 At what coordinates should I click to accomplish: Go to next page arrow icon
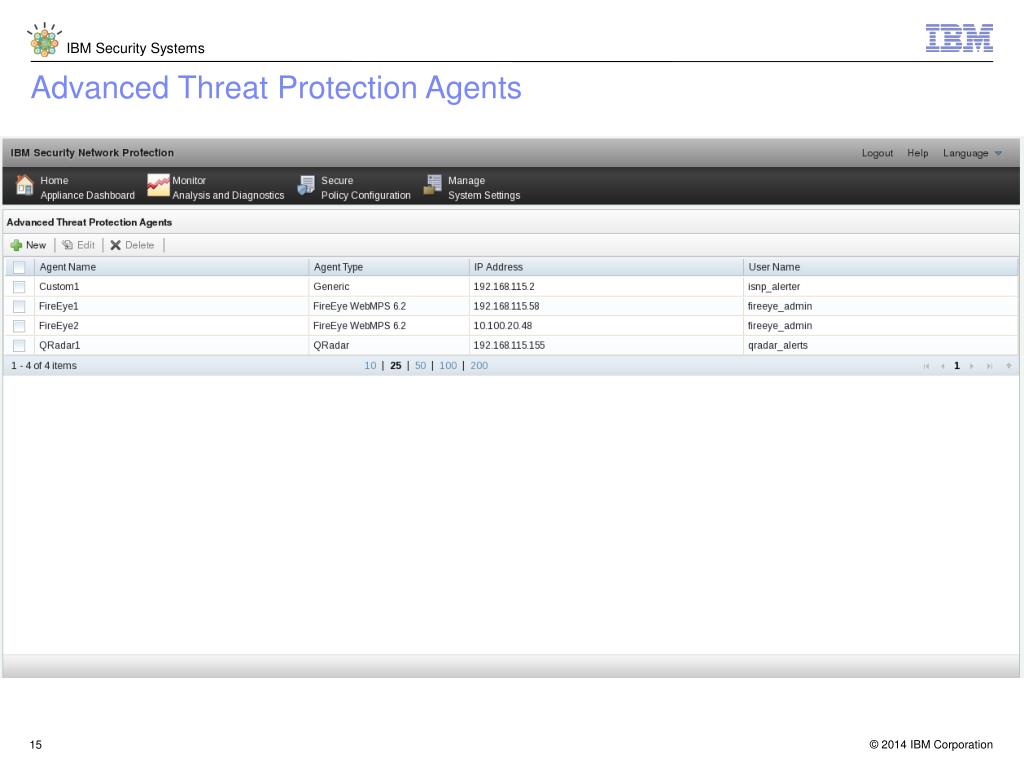tap(972, 366)
